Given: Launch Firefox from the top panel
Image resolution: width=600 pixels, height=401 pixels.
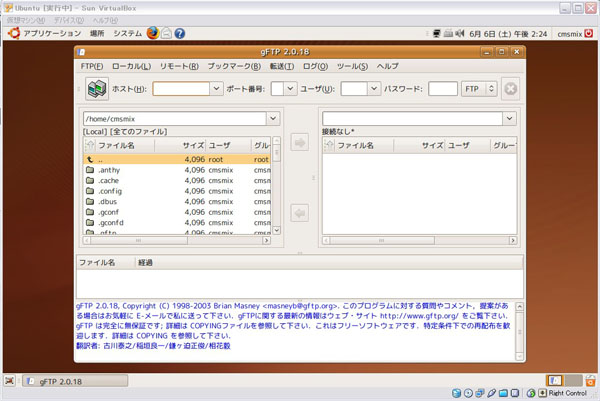Looking at the screenshot, I should (x=153, y=33).
